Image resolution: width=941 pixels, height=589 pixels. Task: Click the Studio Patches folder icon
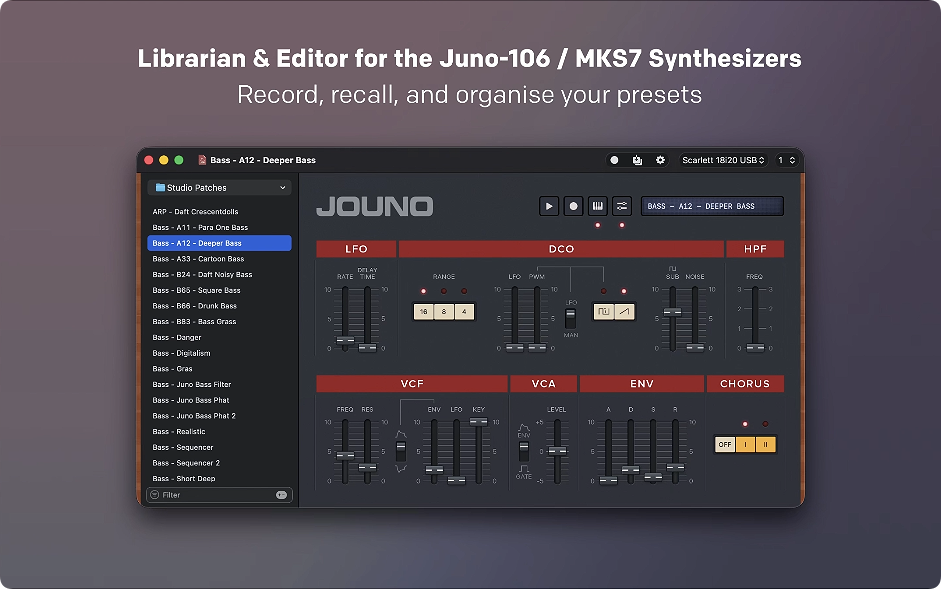pyautogui.click(x=162, y=187)
